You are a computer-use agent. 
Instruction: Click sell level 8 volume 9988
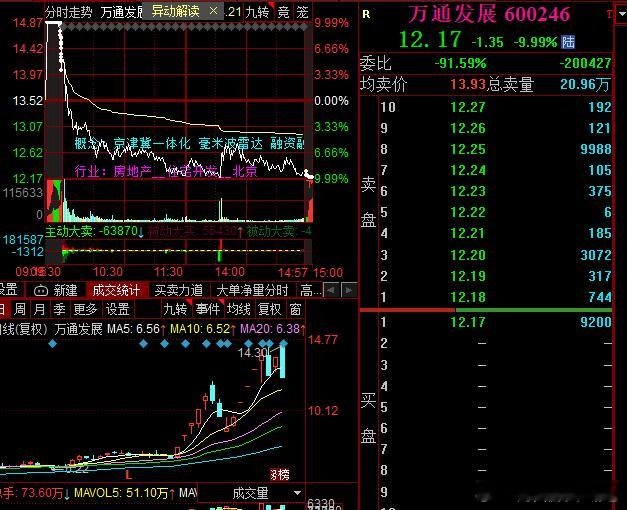[x=596, y=149]
